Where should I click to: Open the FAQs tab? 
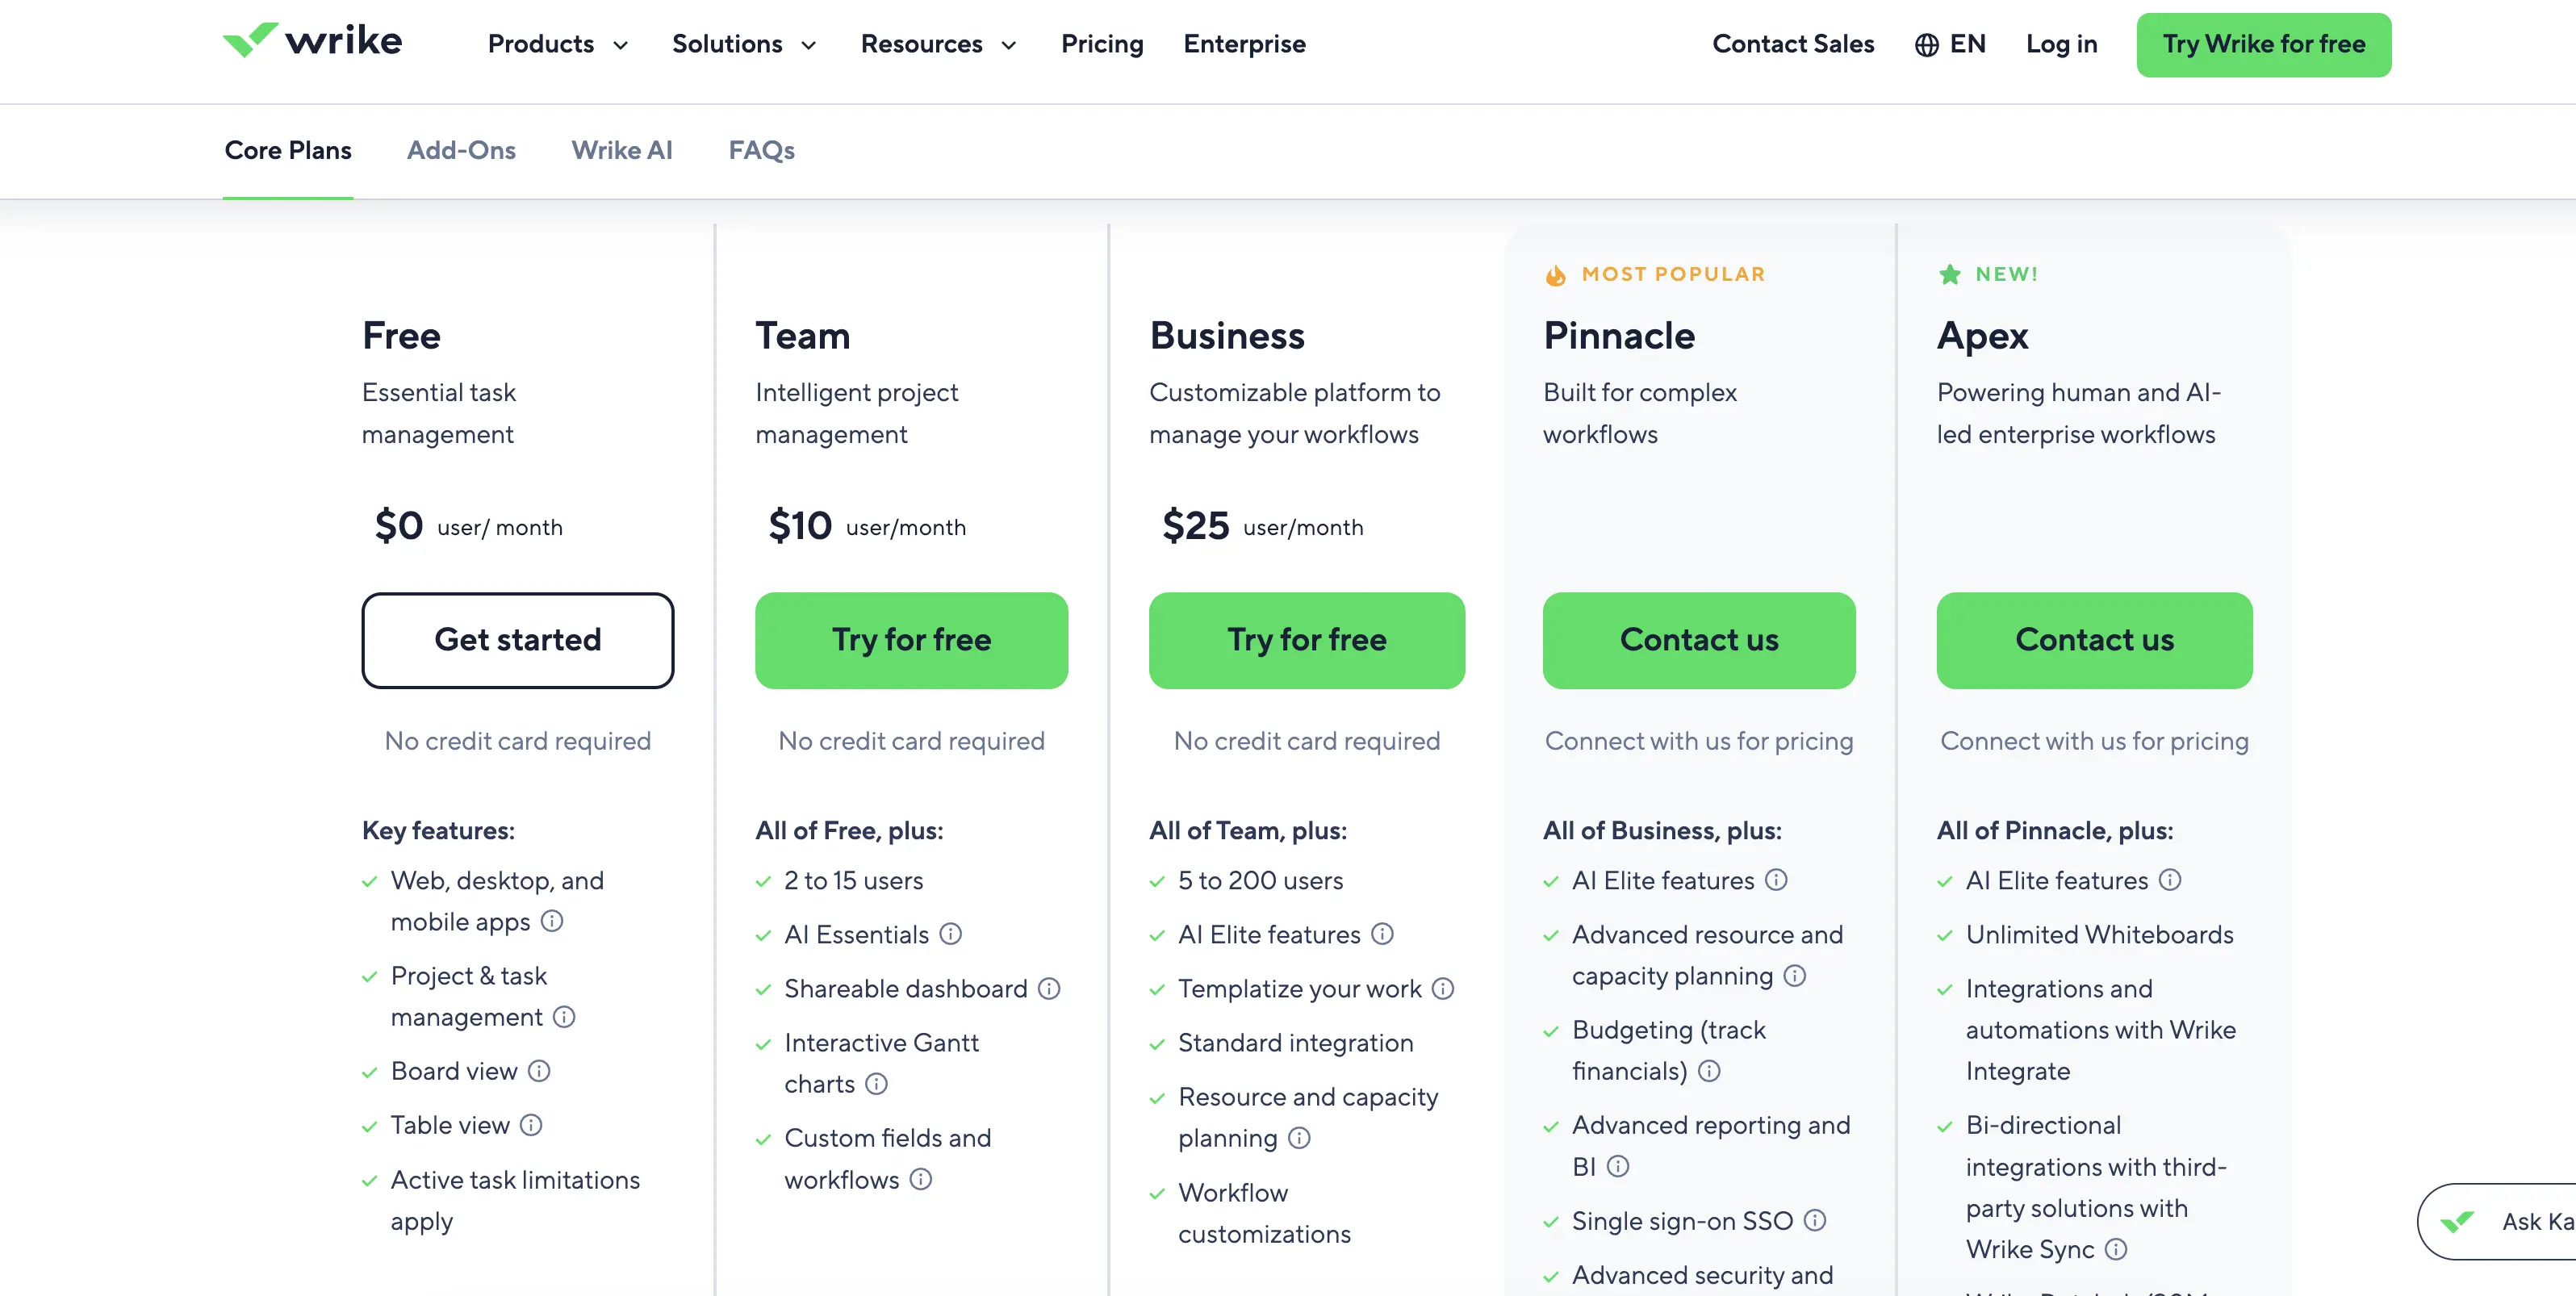tap(762, 150)
